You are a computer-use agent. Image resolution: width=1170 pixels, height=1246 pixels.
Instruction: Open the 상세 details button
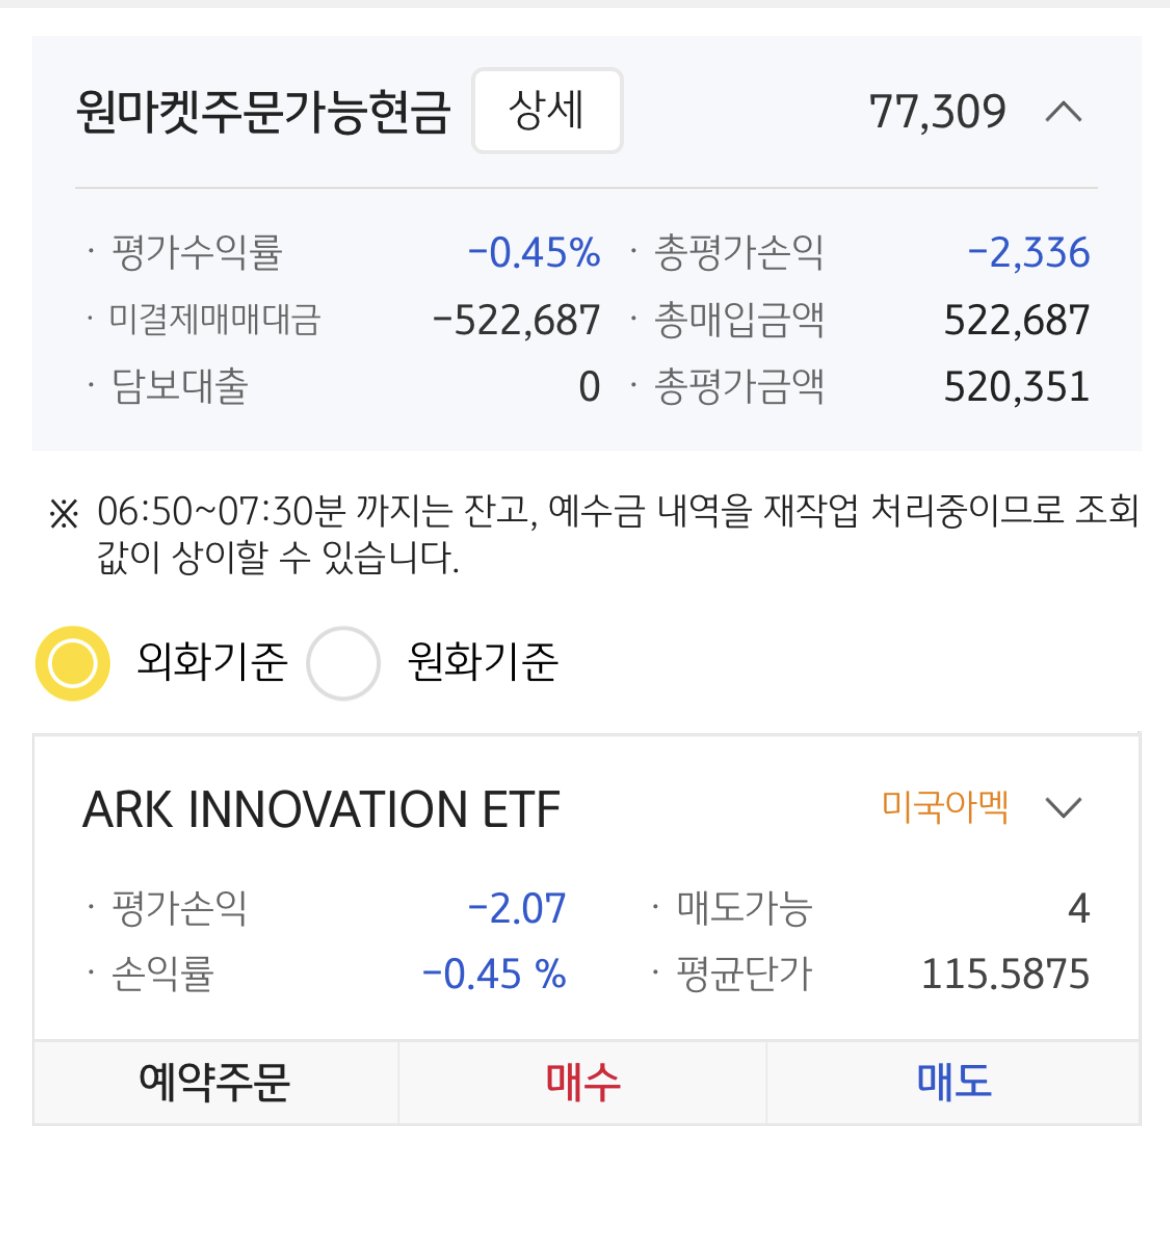pos(547,111)
